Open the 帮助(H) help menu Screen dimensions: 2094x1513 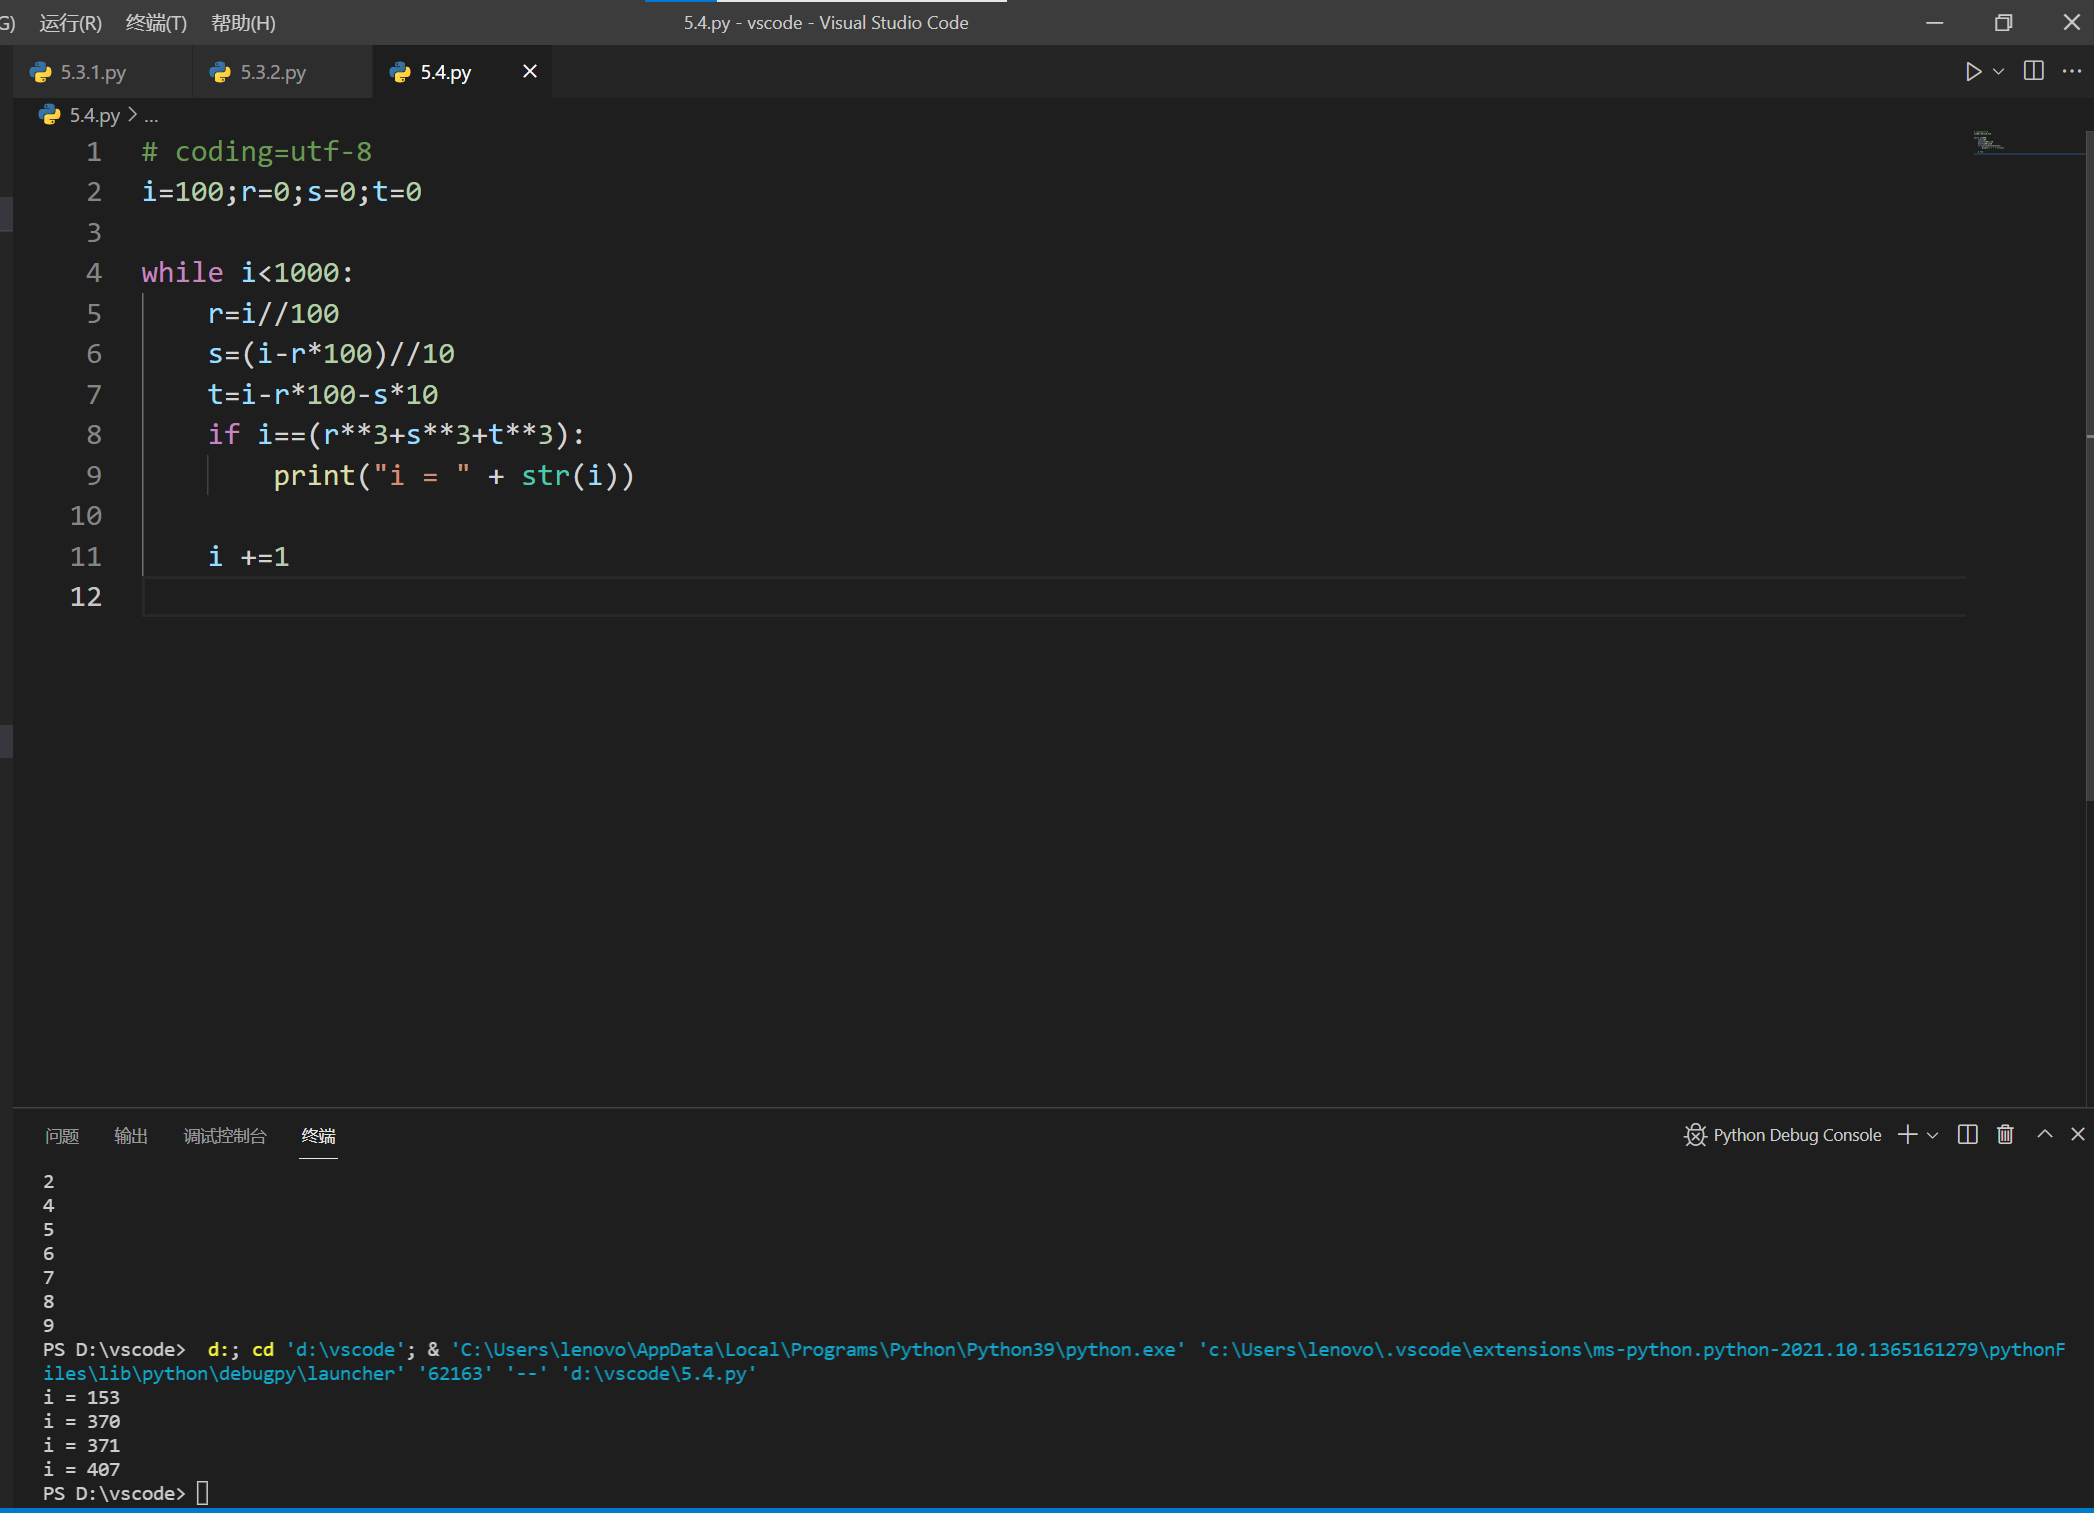(x=243, y=23)
